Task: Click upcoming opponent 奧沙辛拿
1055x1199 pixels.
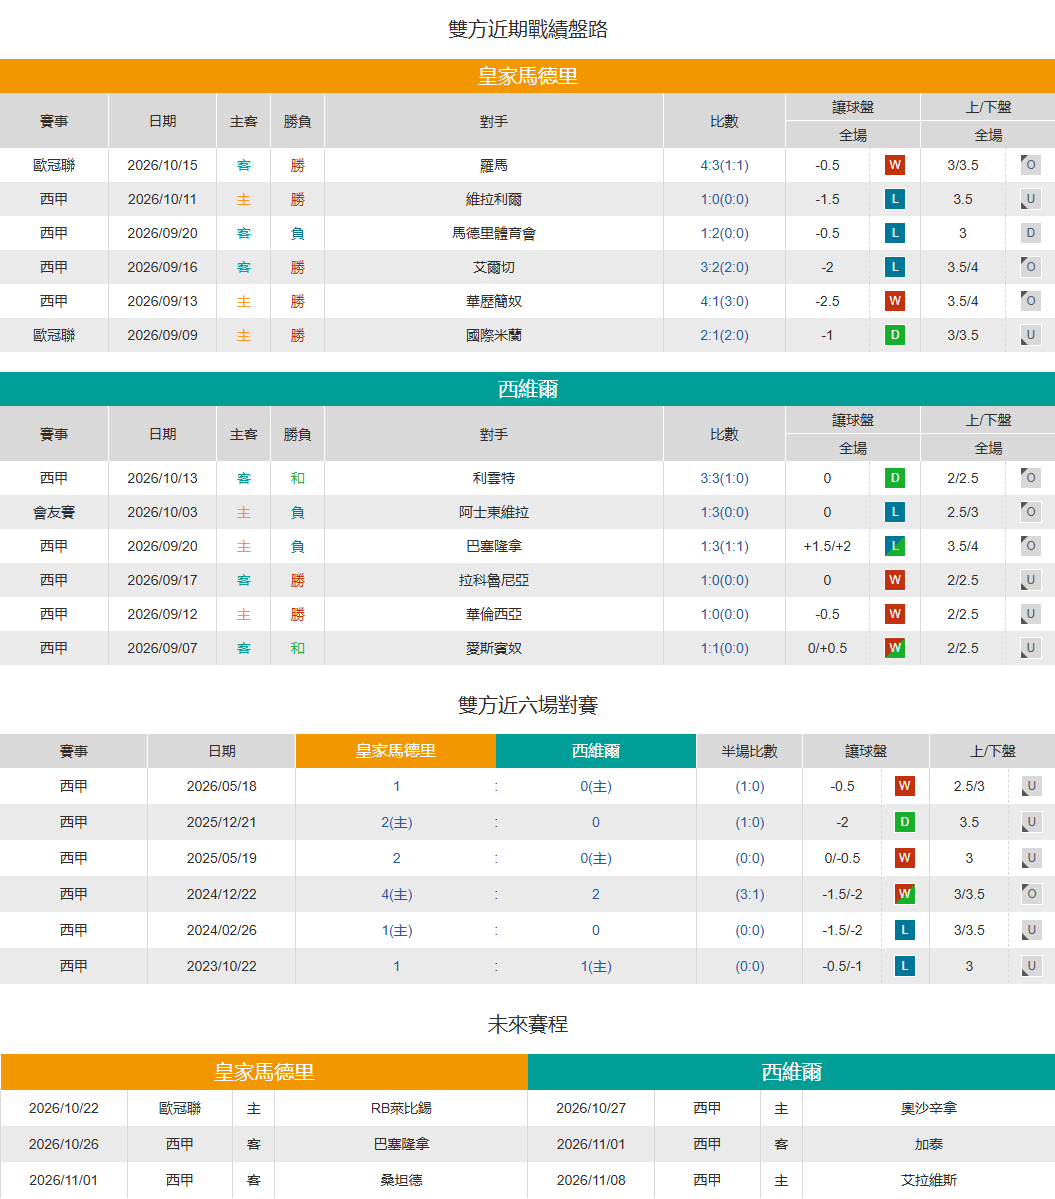Action: point(928,1108)
